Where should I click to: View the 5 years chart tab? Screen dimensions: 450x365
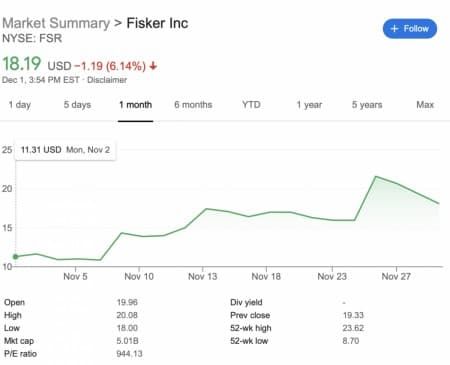point(367,105)
